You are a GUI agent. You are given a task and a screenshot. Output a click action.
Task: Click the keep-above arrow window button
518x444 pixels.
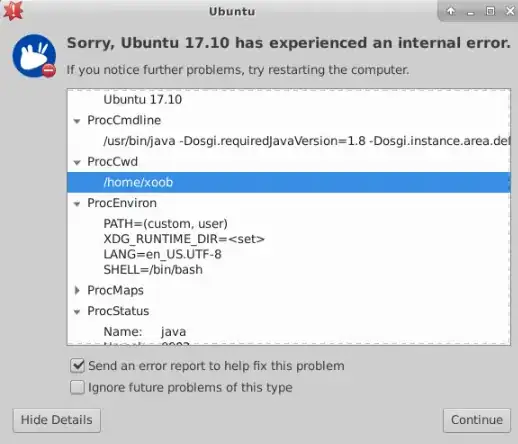[x=451, y=11]
